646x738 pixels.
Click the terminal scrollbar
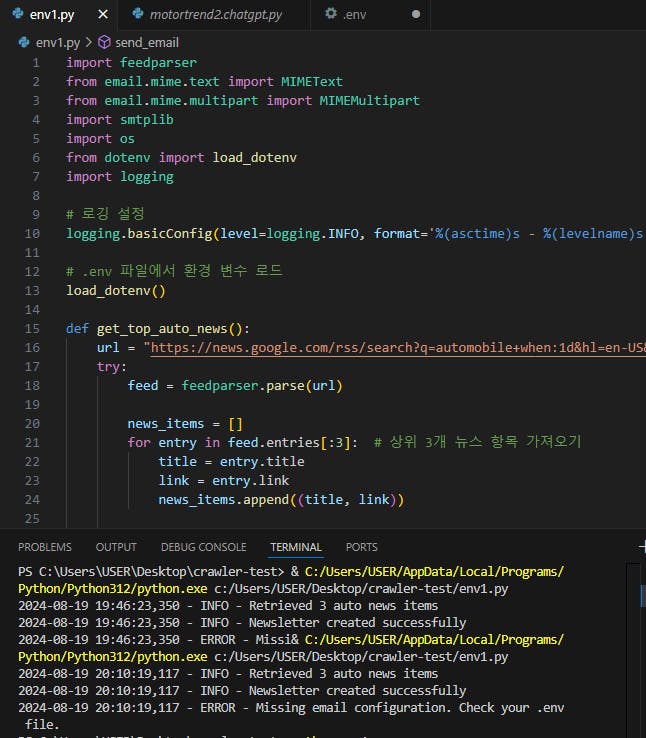642,594
